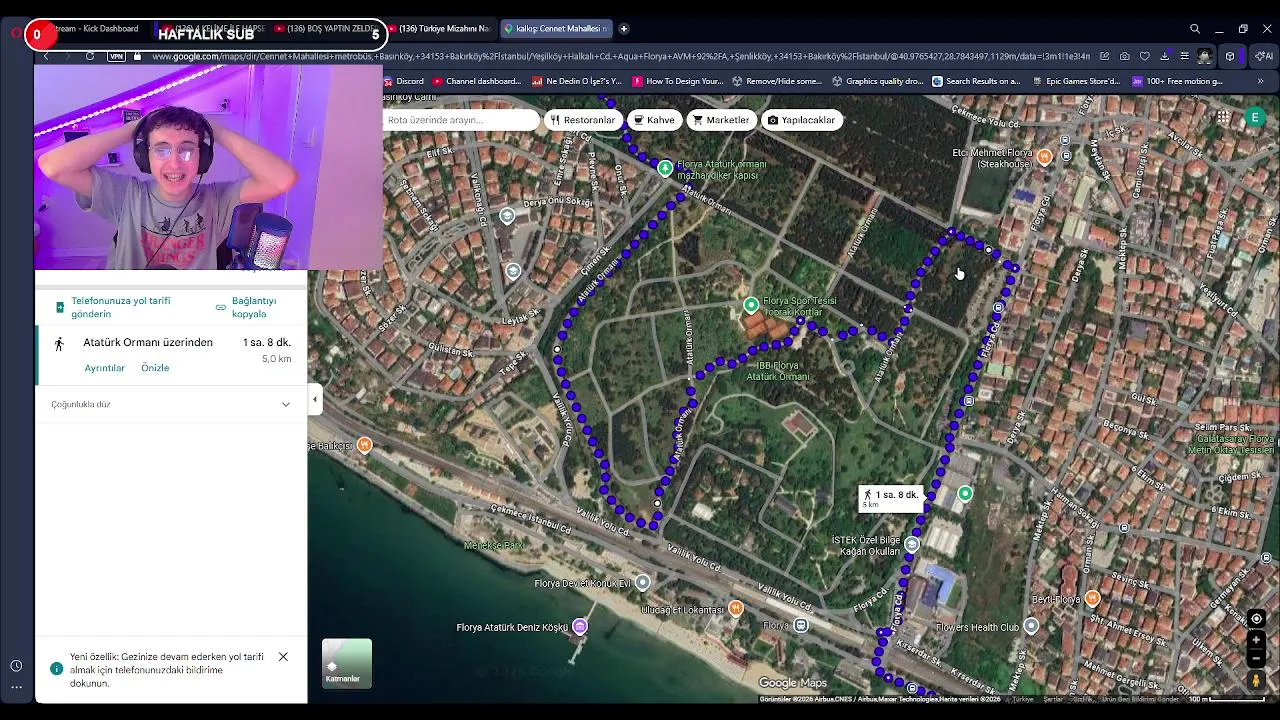Expand the 'Çoğunlukla düz' elevation section
The height and width of the screenshot is (720, 1280).
[171, 404]
